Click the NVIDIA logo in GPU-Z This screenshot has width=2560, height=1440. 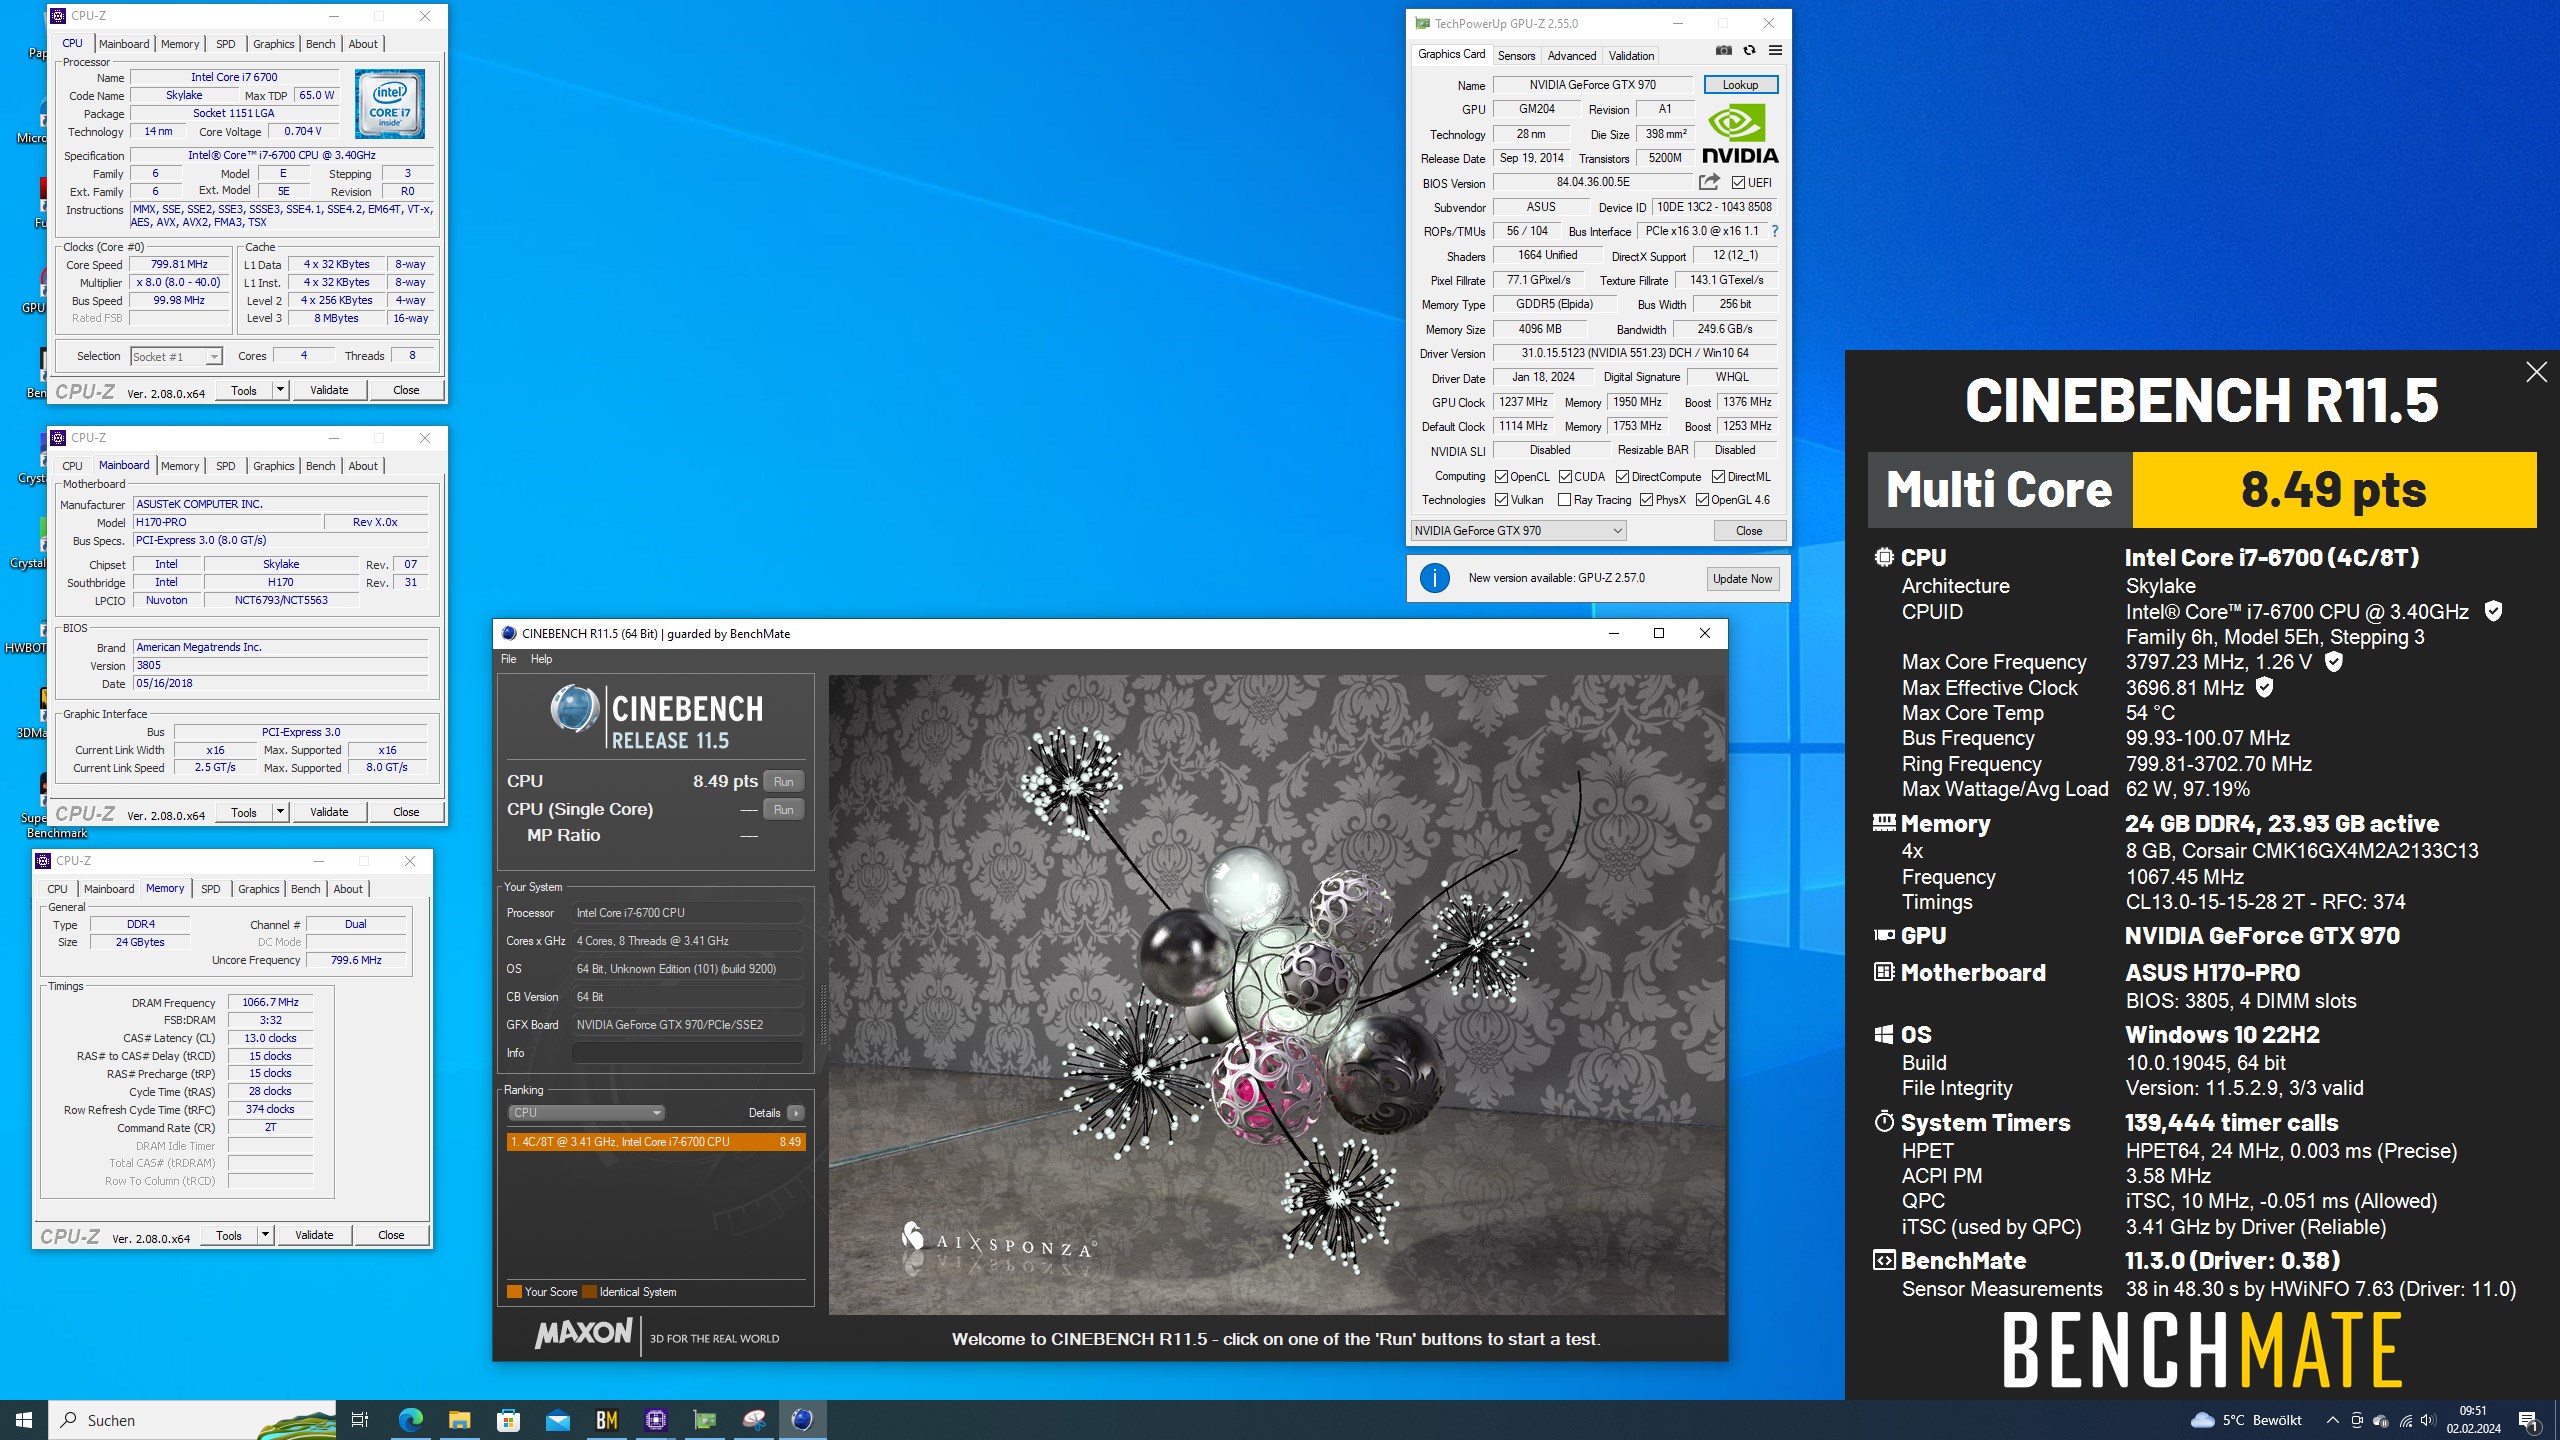[1740, 134]
